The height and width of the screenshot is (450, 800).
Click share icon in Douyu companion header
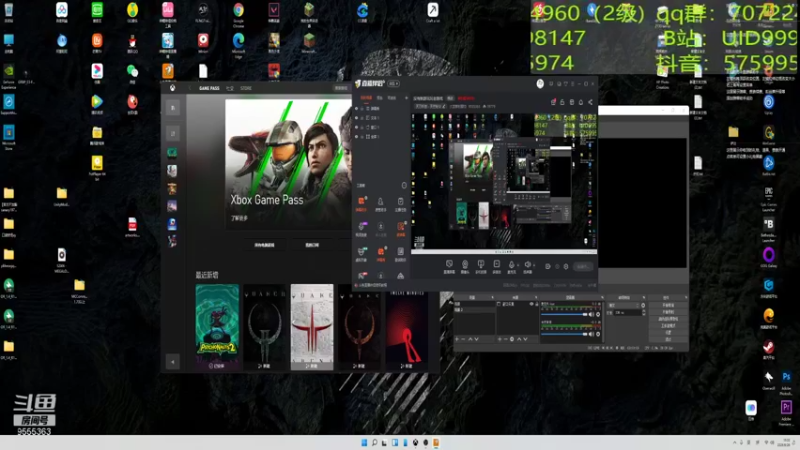point(590,102)
